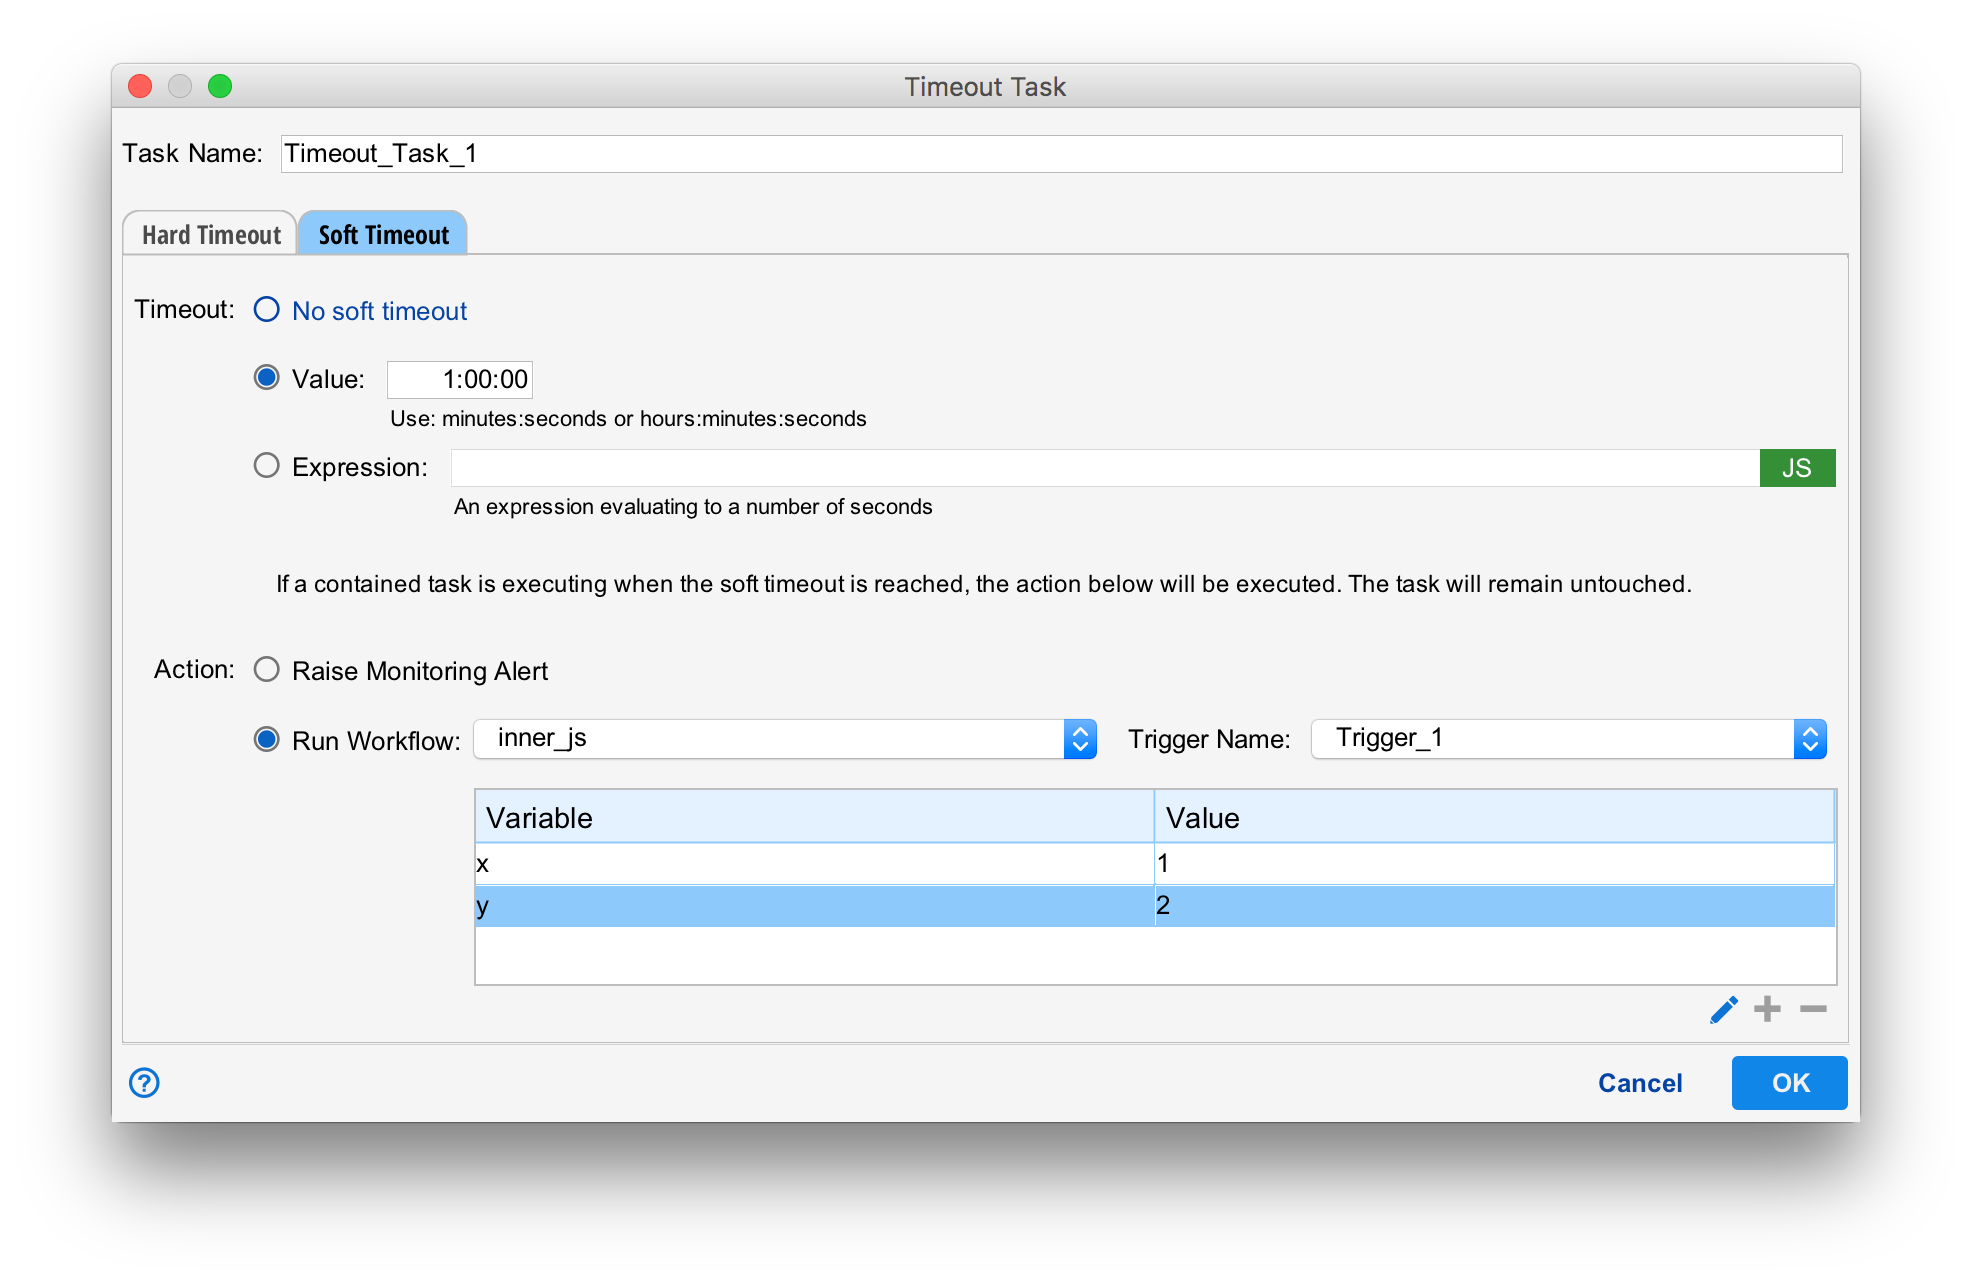
Task: Click the timeout value field 1:00:00
Action: (x=460, y=380)
